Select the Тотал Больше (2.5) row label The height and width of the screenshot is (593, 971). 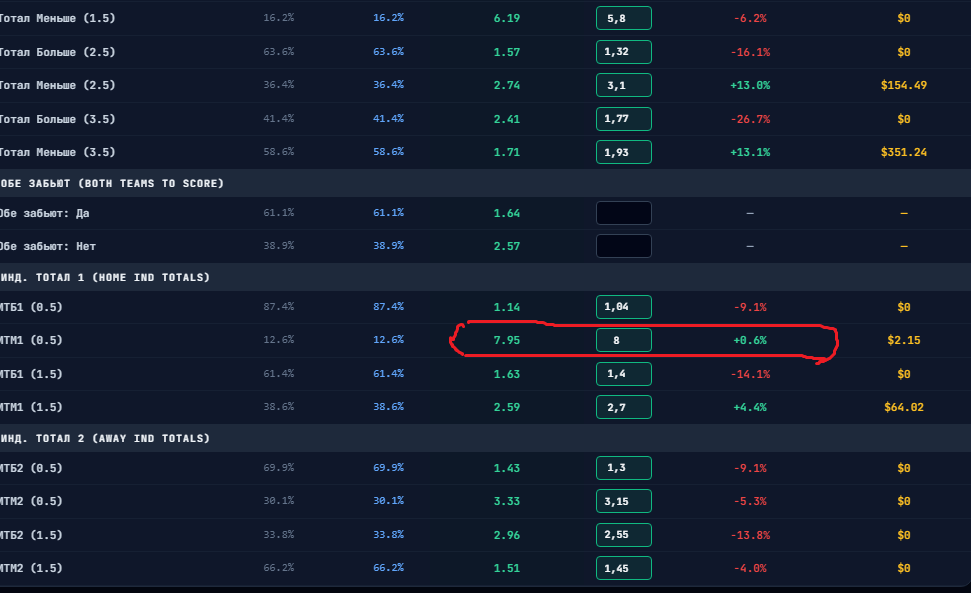click(57, 52)
